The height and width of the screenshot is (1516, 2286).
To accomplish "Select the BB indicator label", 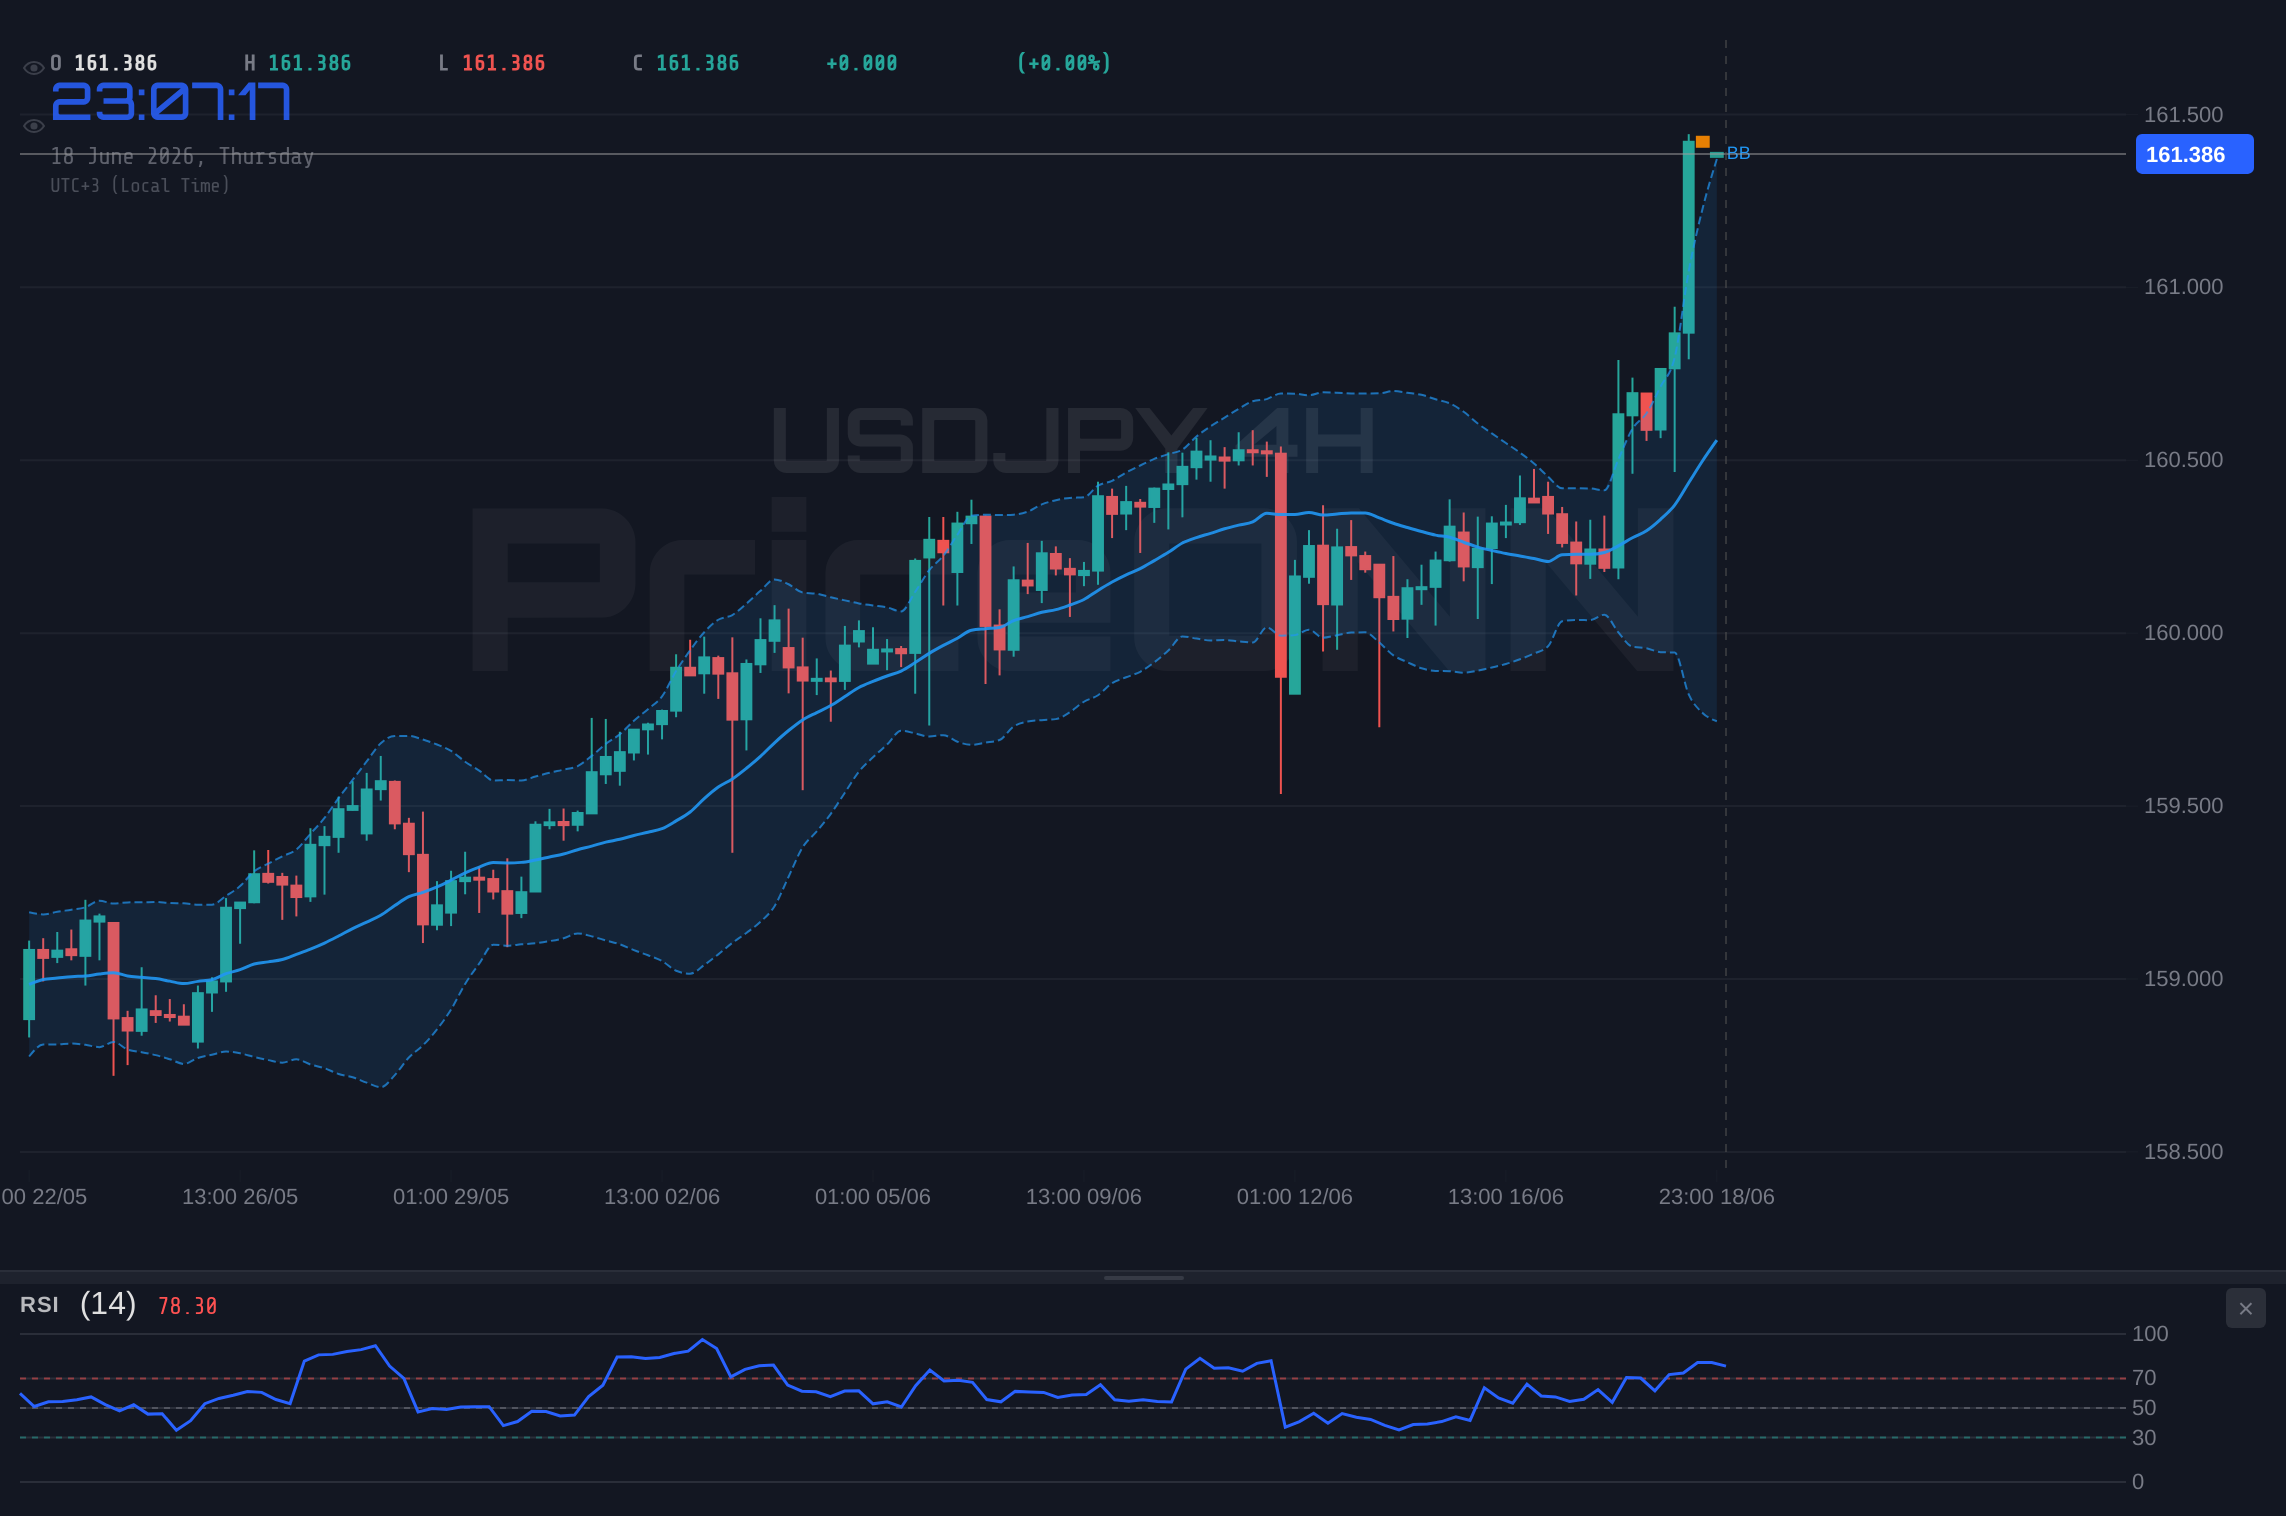I will click(1738, 153).
